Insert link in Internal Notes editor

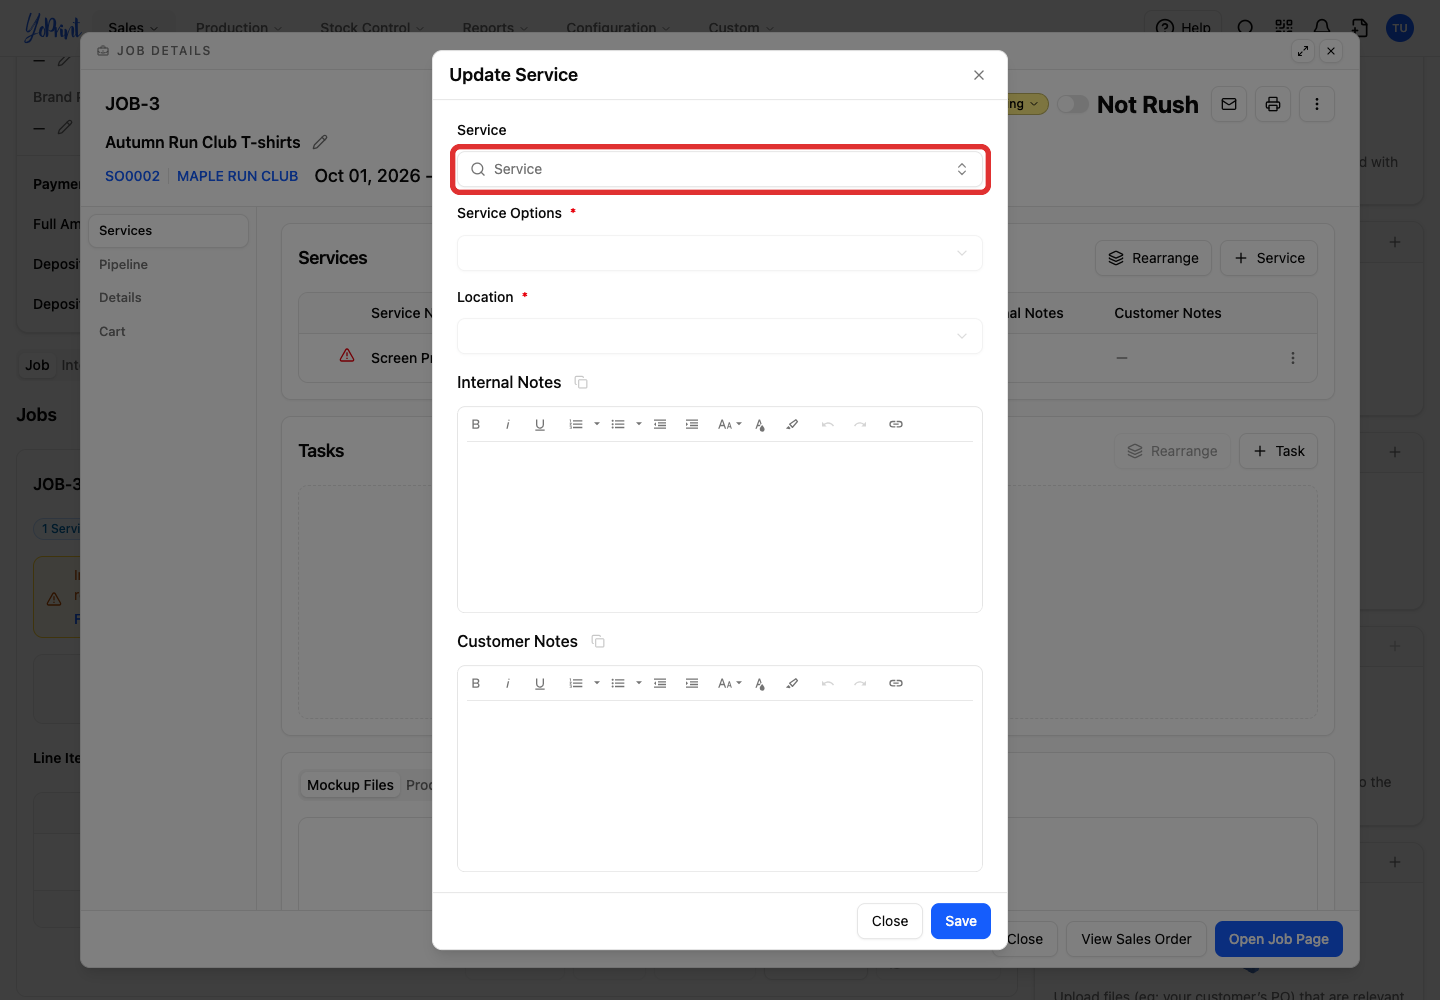896,424
